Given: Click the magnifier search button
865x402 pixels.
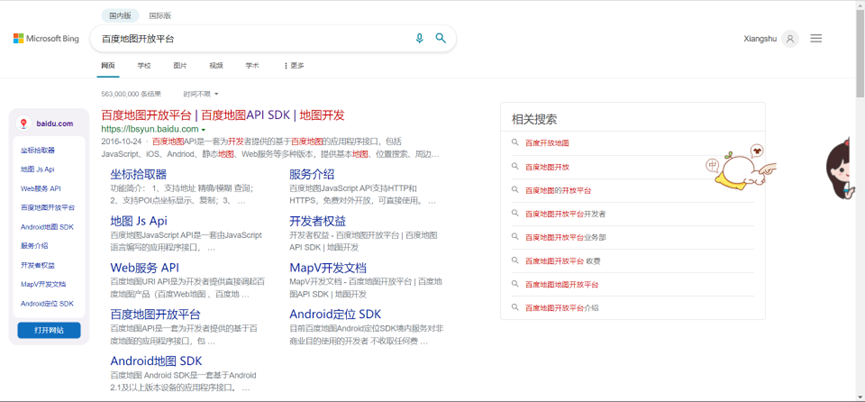Looking at the screenshot, I should (440, 38).
